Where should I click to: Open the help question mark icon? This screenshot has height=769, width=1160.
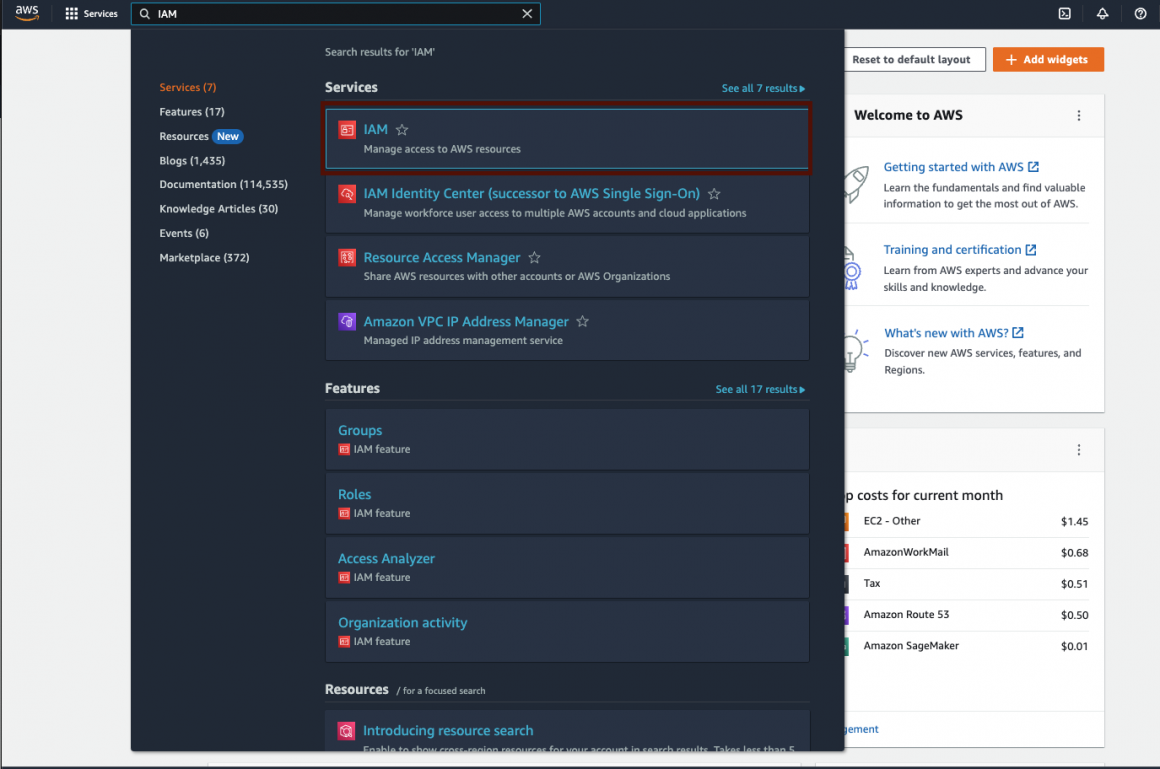coord(1140,14)
